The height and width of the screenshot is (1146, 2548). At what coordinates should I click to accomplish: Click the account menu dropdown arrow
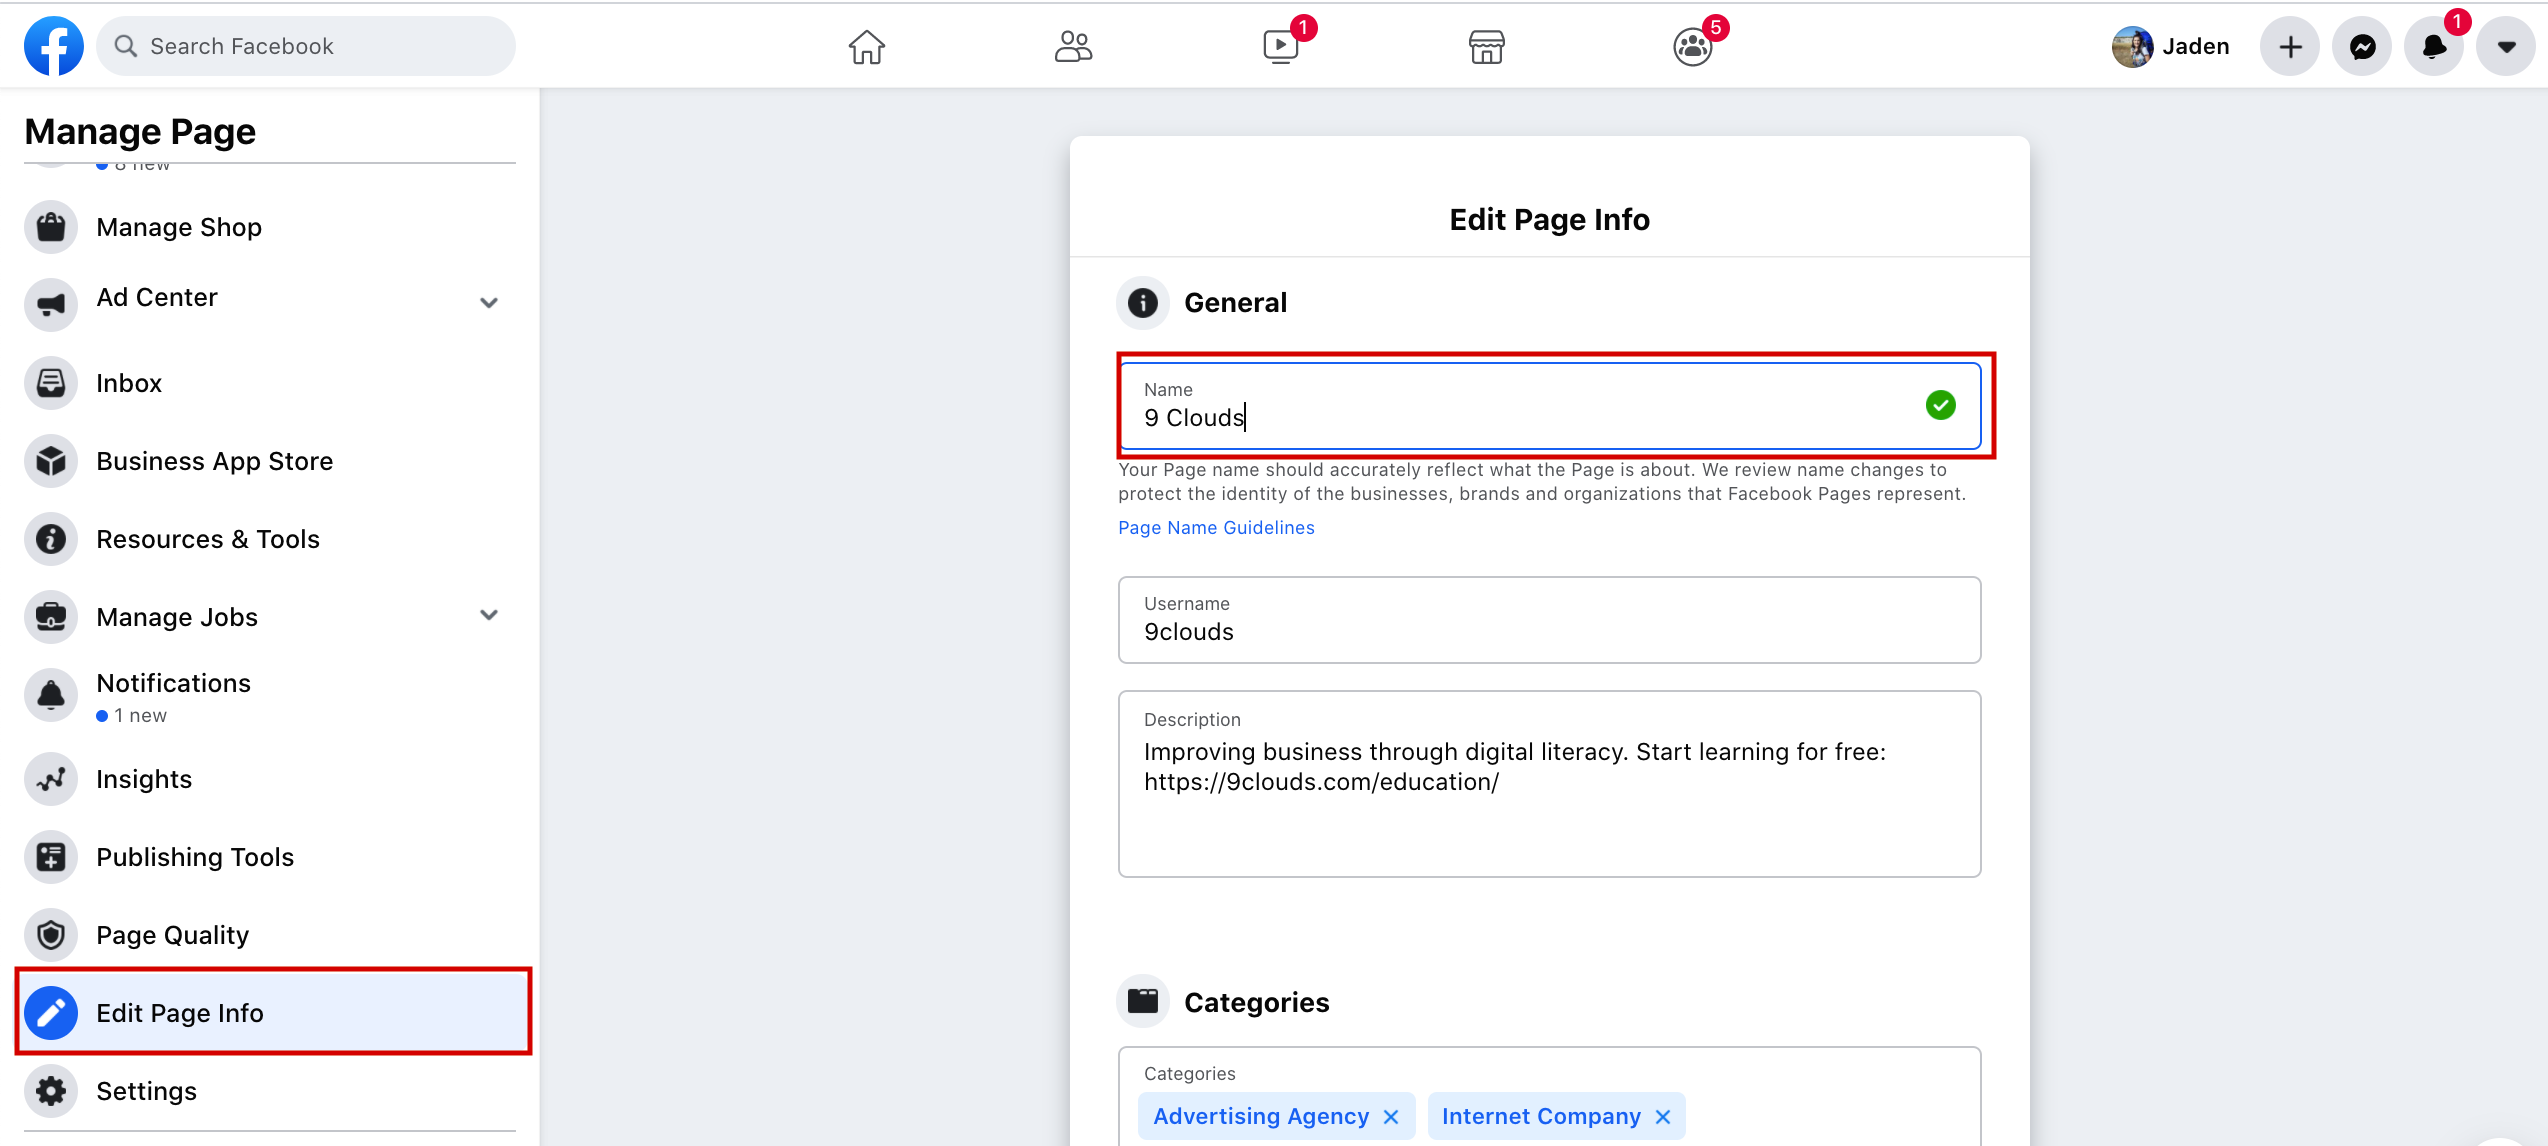tap(2509, 46)
